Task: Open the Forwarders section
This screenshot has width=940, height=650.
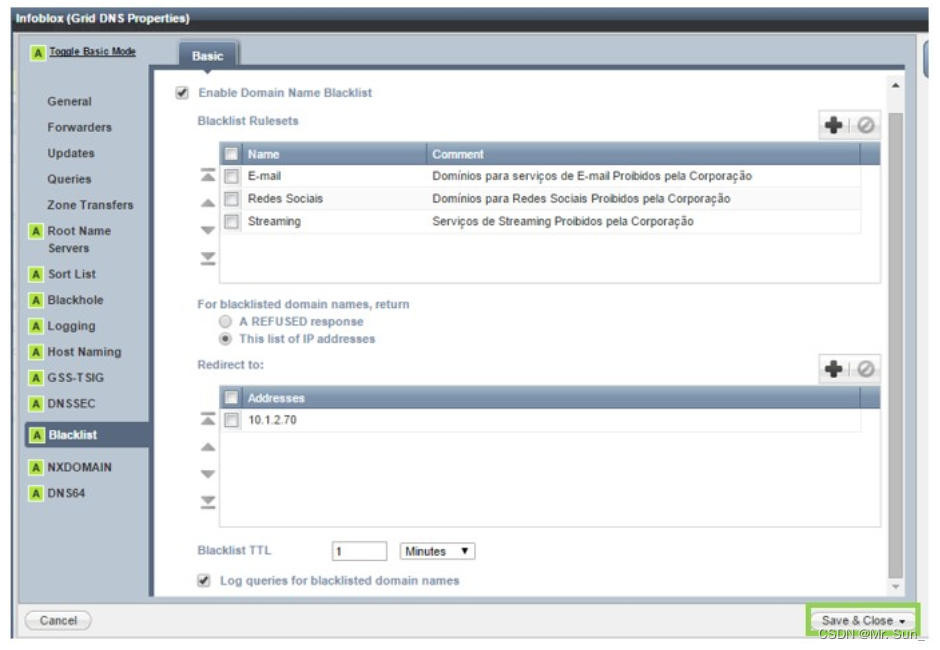Action: pyautogui.click(x=80, y=128)
